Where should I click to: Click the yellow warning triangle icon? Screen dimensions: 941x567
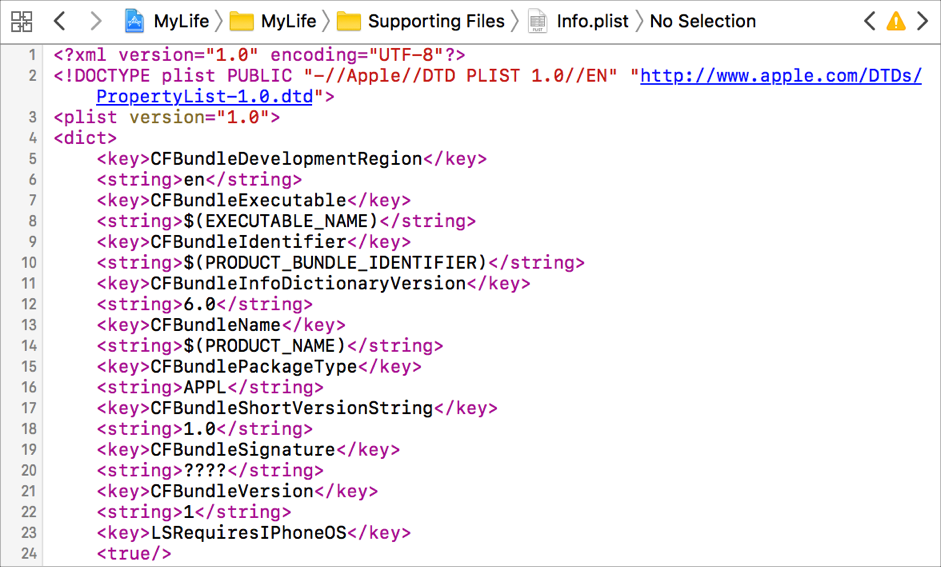[x=896, y=21]
